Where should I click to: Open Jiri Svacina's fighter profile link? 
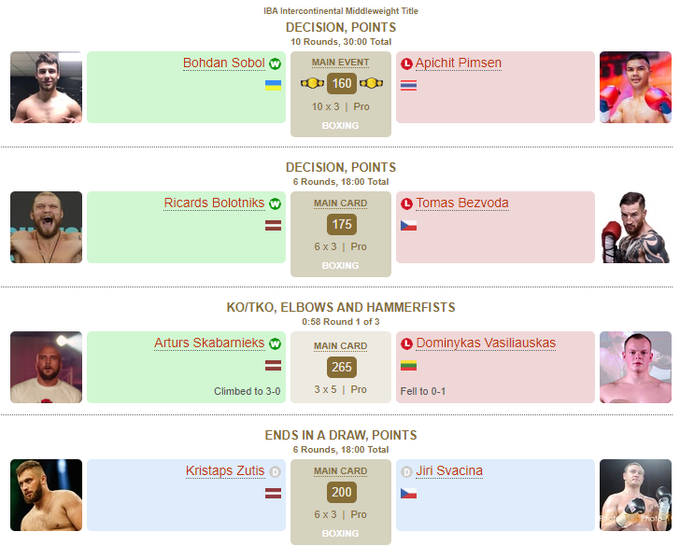point(449,471)
